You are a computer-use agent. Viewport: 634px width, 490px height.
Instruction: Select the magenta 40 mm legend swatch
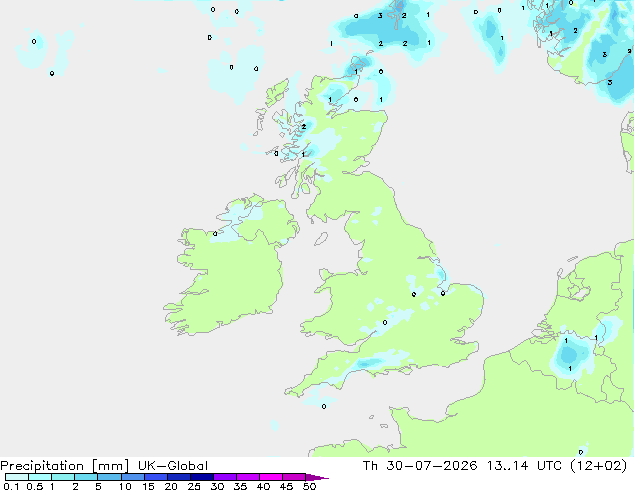(x=271, y=477)
